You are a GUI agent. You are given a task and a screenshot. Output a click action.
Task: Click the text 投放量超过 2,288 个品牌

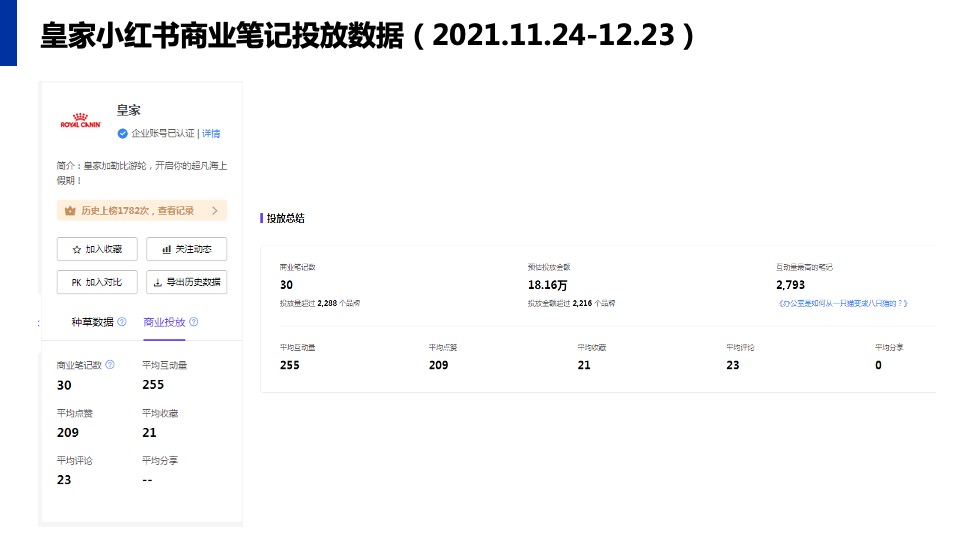[320, 303]
